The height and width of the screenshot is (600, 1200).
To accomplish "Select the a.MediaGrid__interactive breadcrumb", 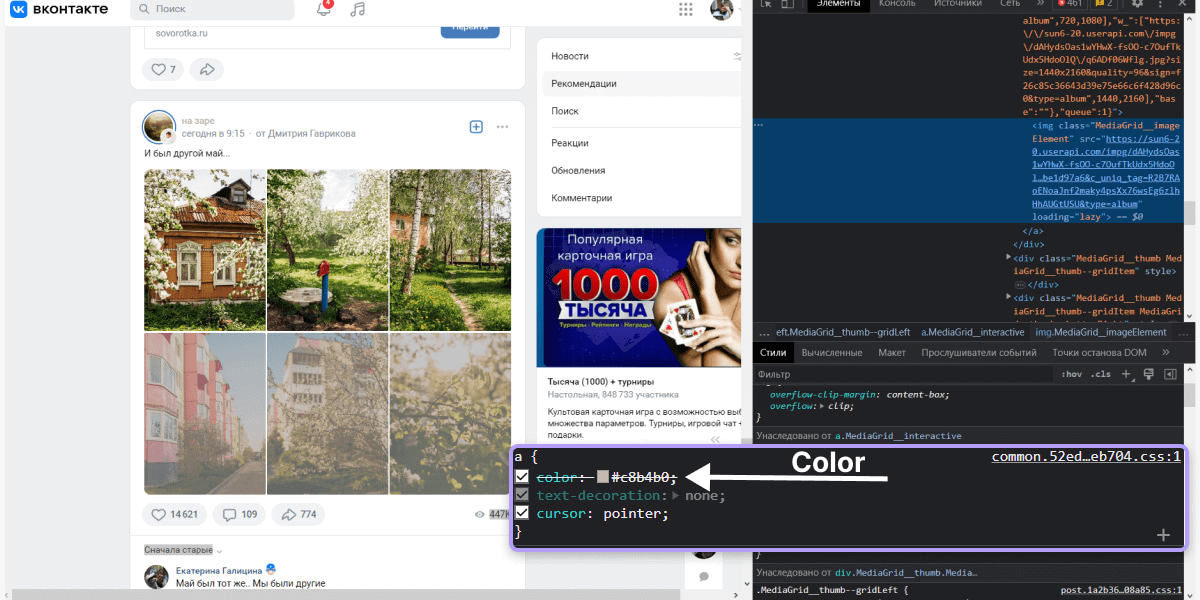I will pyautogui.click(x=972, y=332).
